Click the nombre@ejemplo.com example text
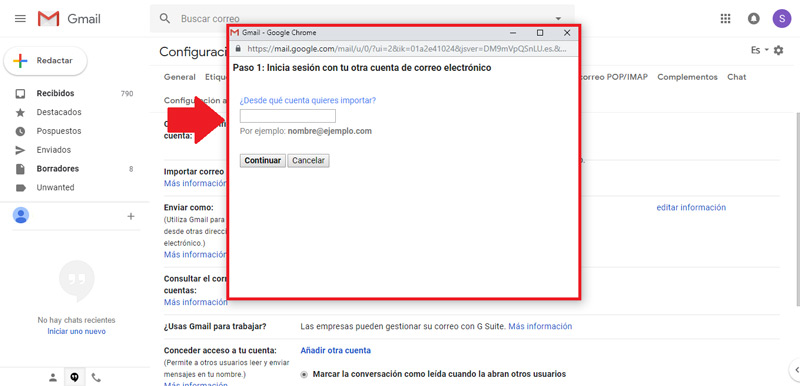Viewport: 800px width, 386px height. 330,131
